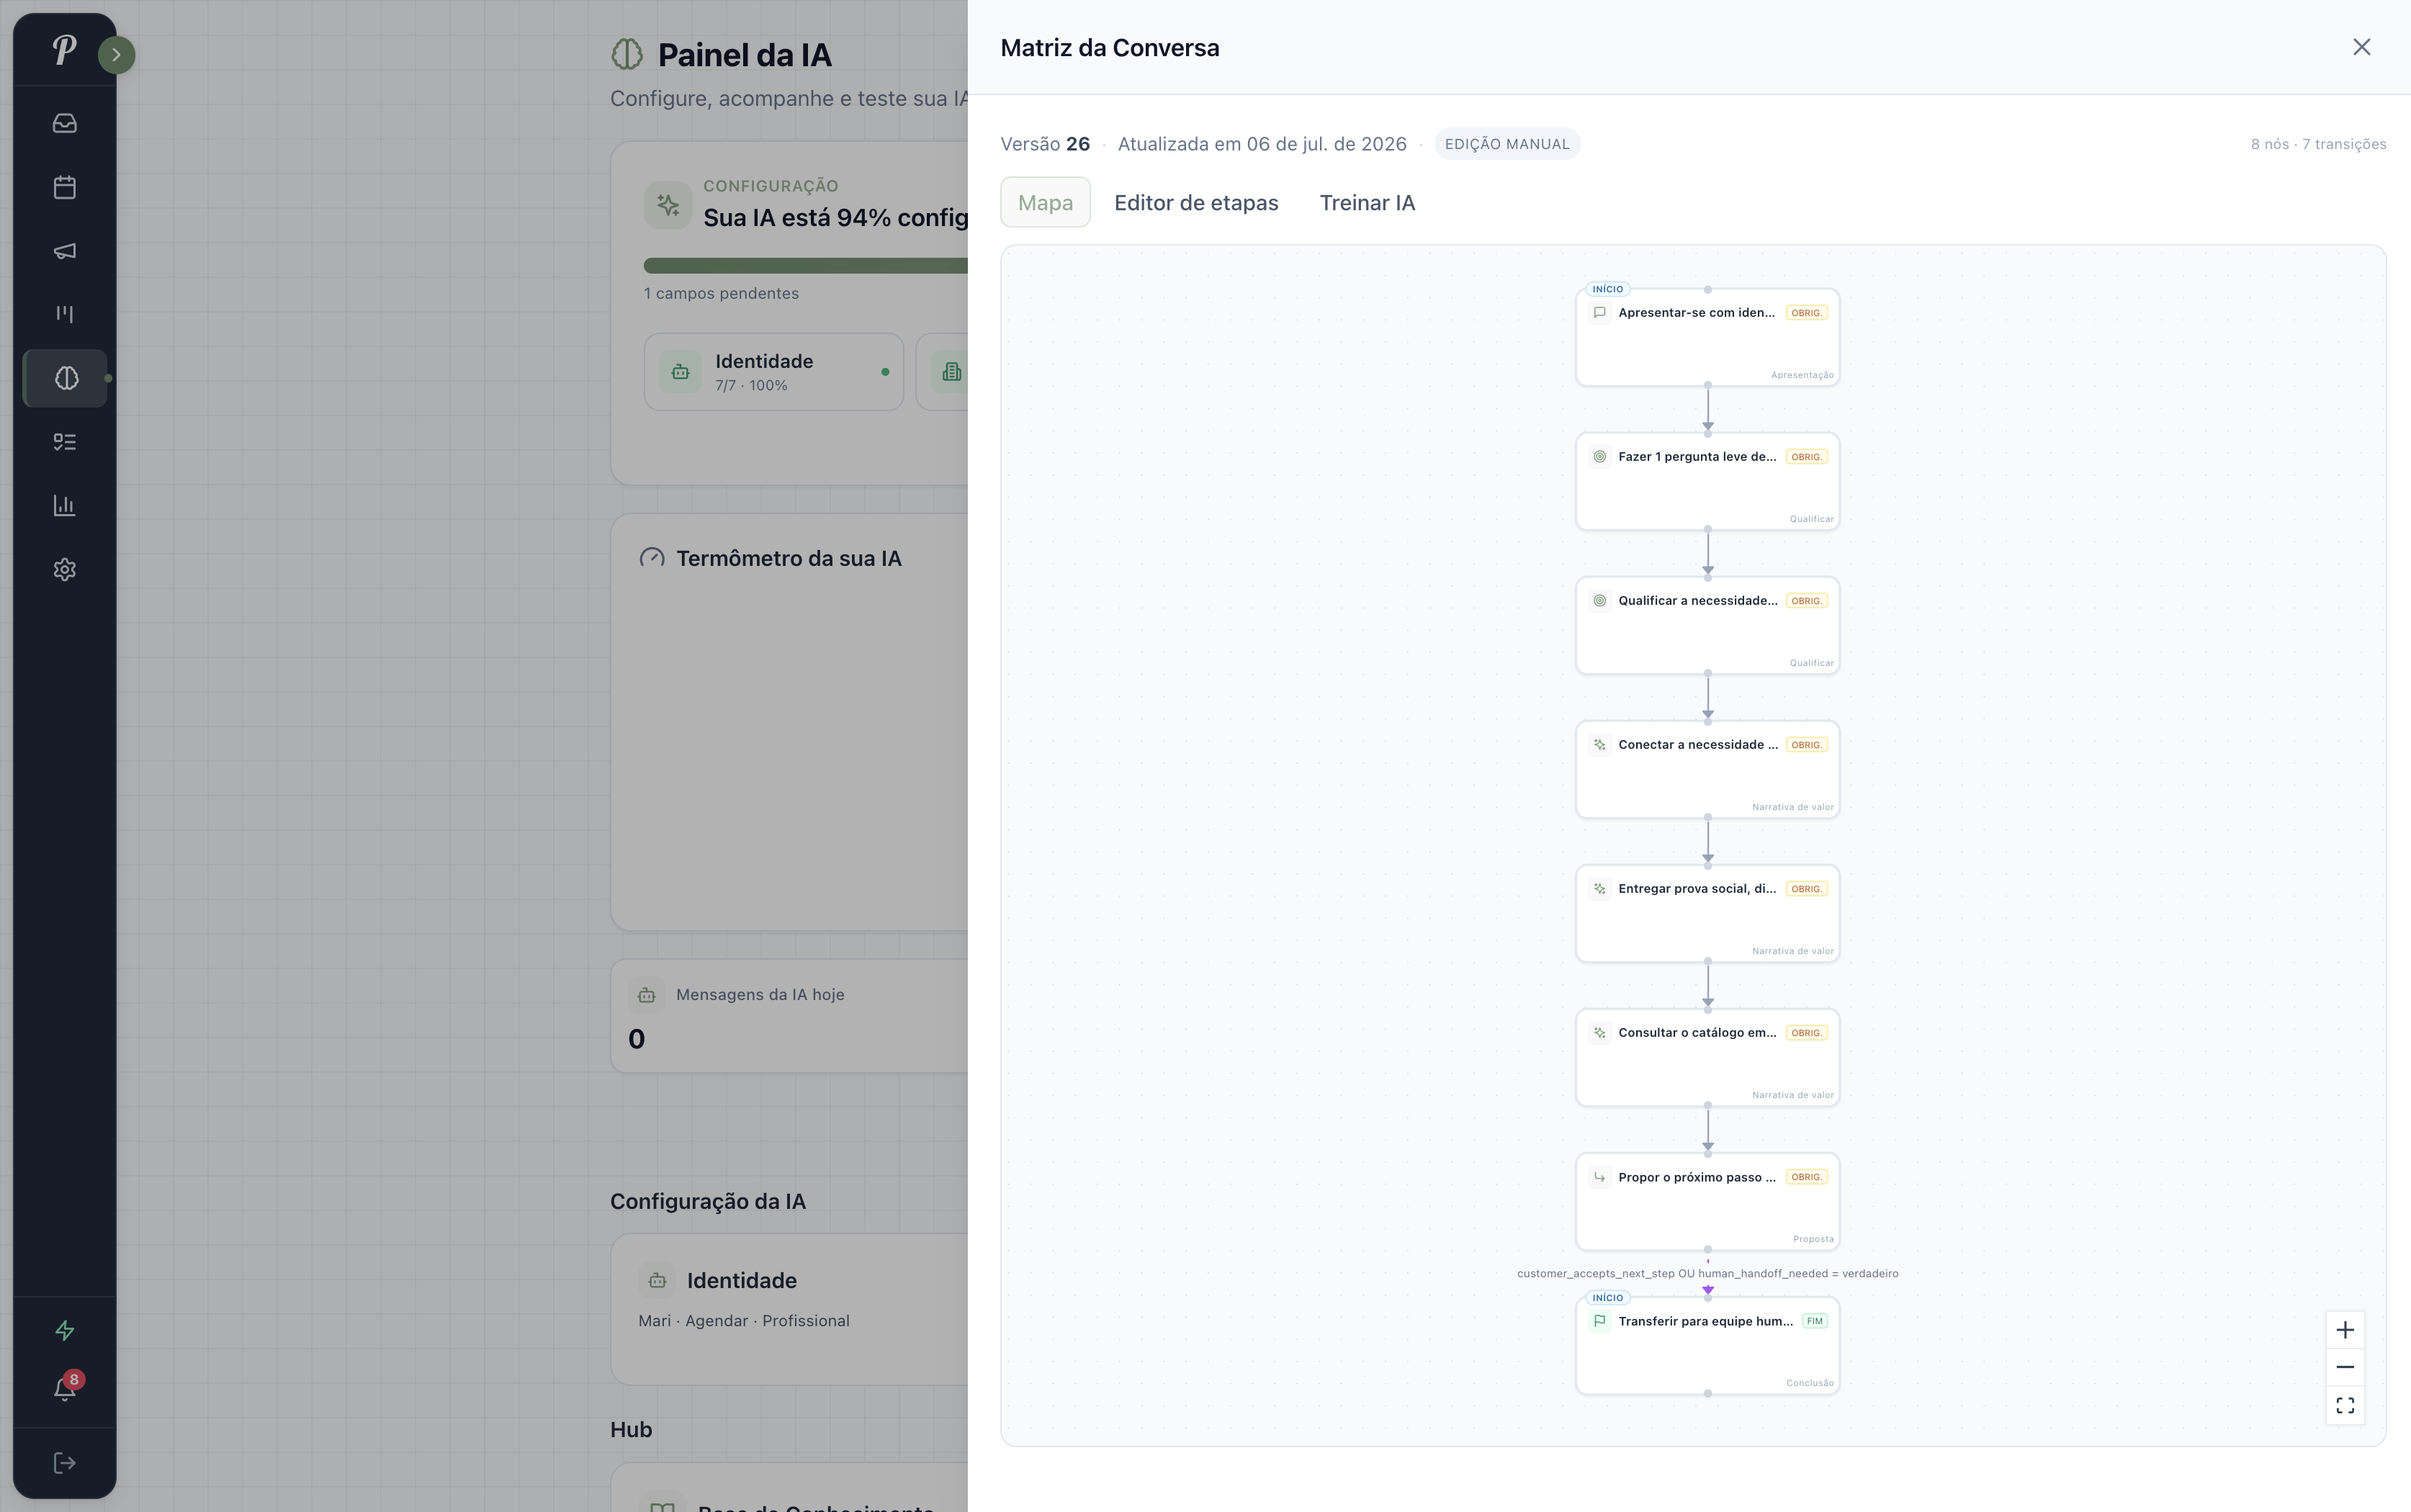This screenshot has height=1512, width=2411.
Task: Click the '1 campos pendentes' text
Action: tap(721, 293)
